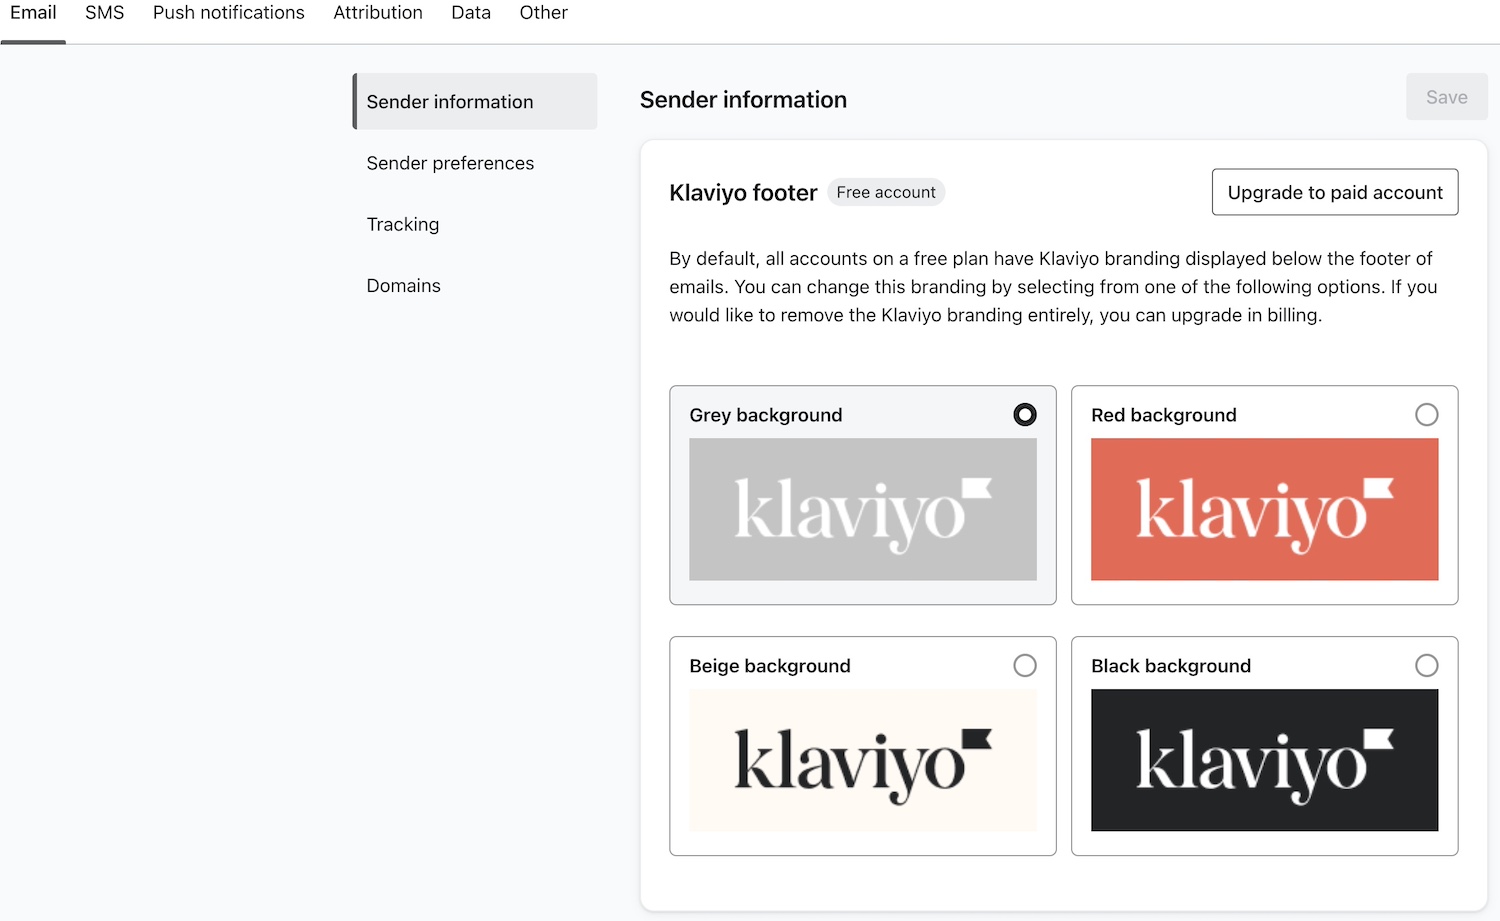Viewport: 1500px width, 921px height.
Task: Click the red klaviyo logo preview
Action: pos(1264,510)
